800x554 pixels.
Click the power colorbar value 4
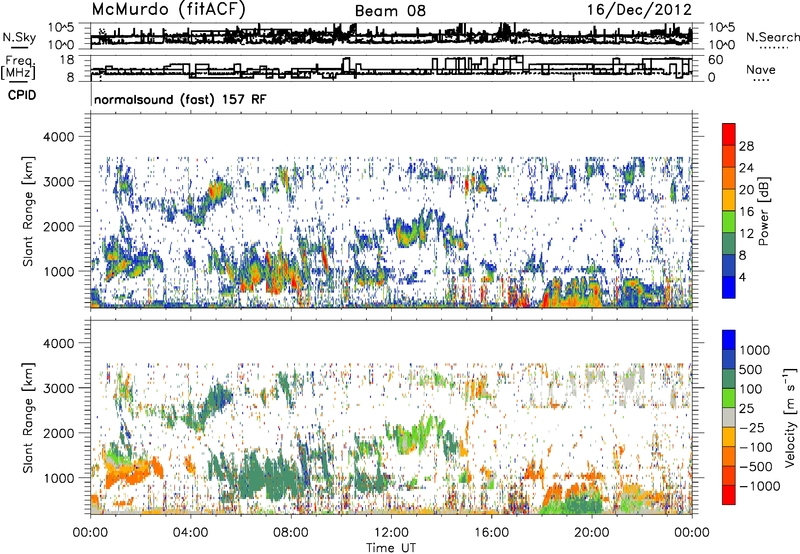tap(742, 277)
